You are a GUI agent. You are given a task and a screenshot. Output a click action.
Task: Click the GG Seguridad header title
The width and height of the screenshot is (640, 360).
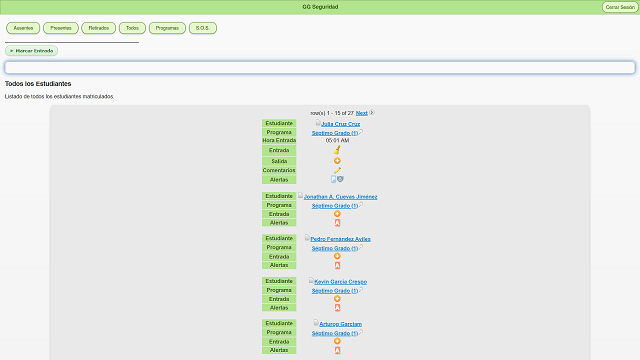click(320, 7)
